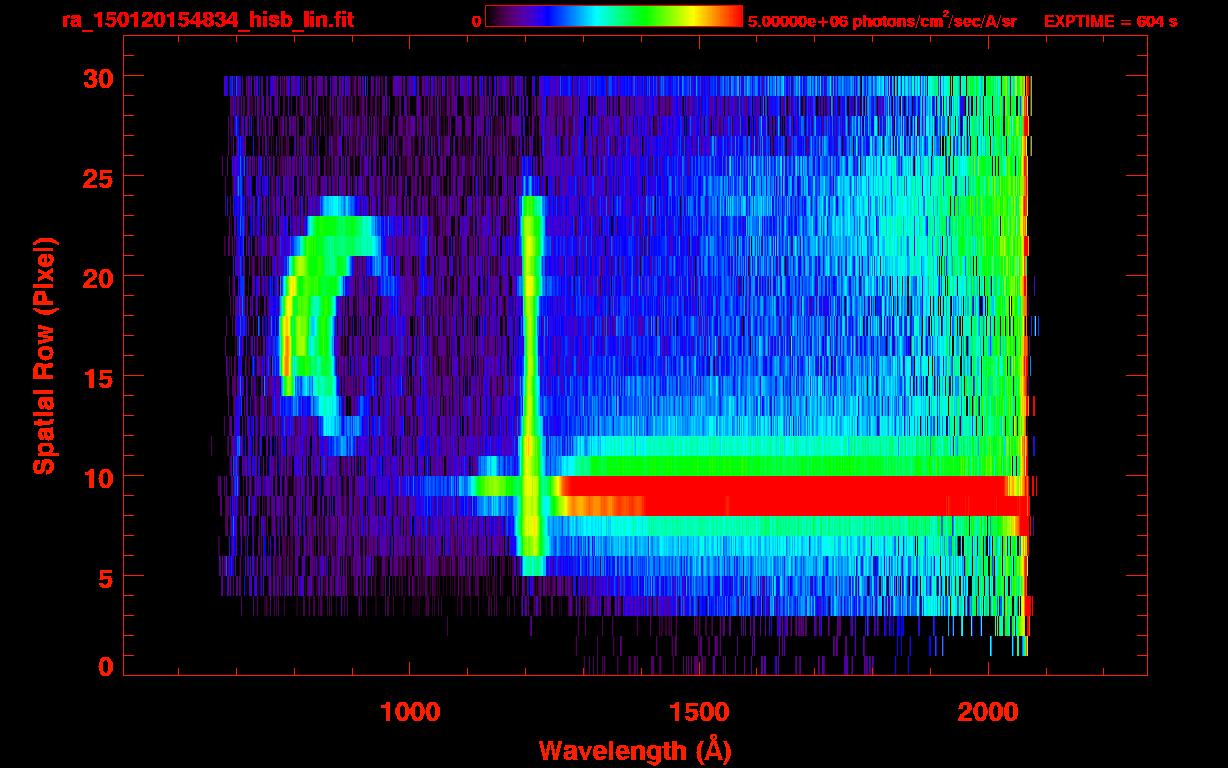Click the x-axis tick label 2000
The height and width of the screenshot is (768, 1228).
988,712
